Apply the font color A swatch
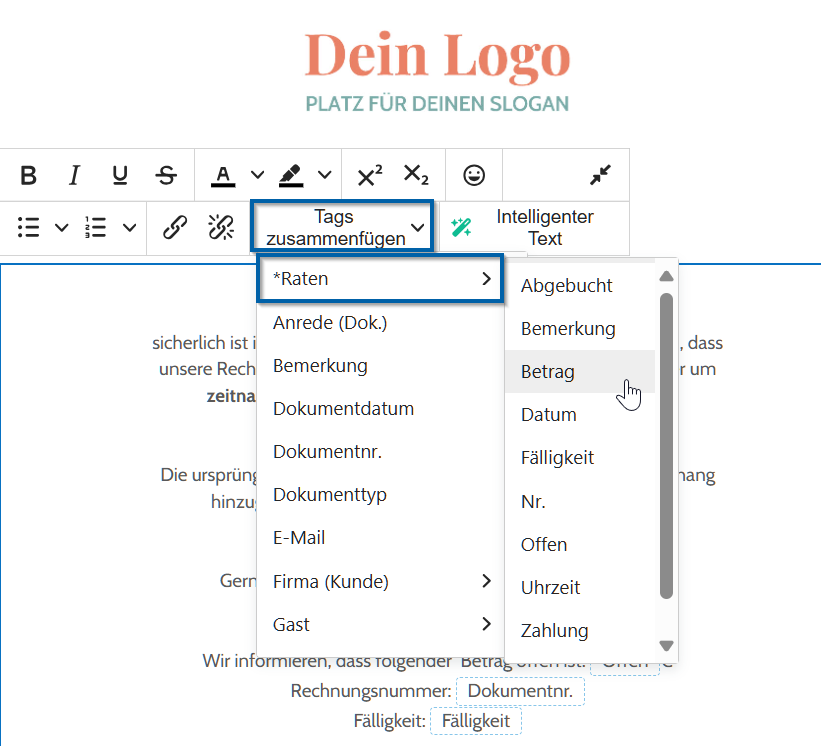821x746 pixels. (x=223, y=176)
